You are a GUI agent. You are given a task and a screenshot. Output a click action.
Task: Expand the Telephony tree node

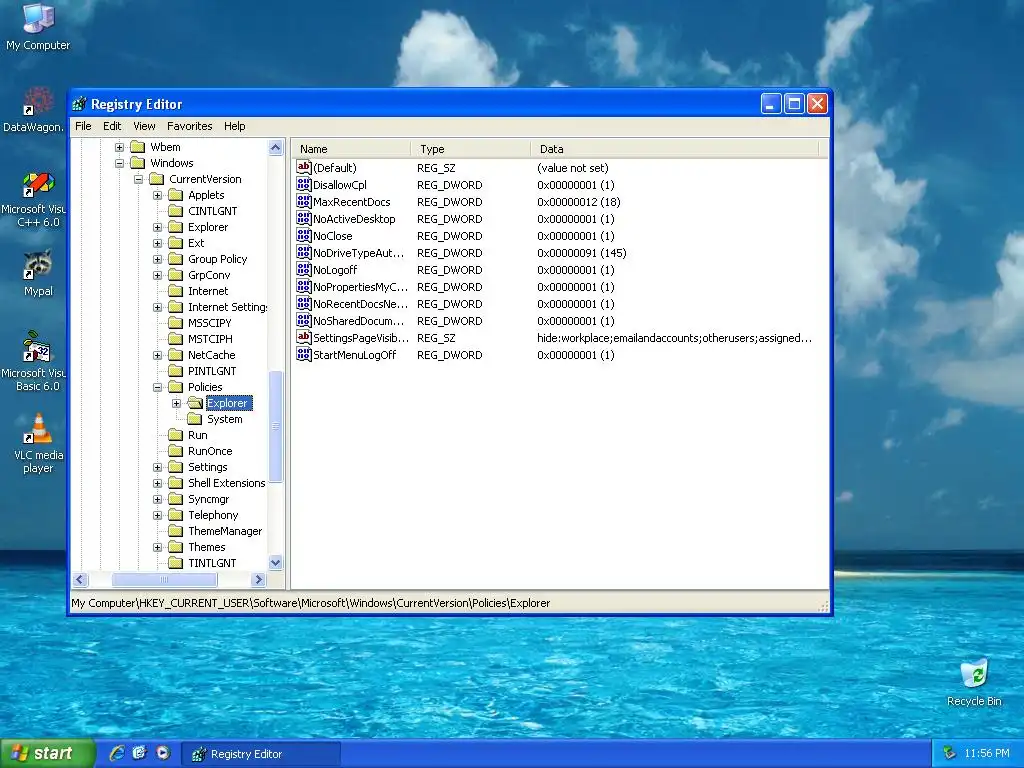[157, 515]
